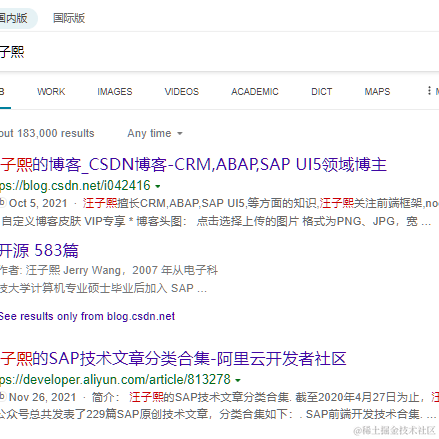Switch to the 国际版 search version
This screenshot has width=439, height=439.
[69, 18]
